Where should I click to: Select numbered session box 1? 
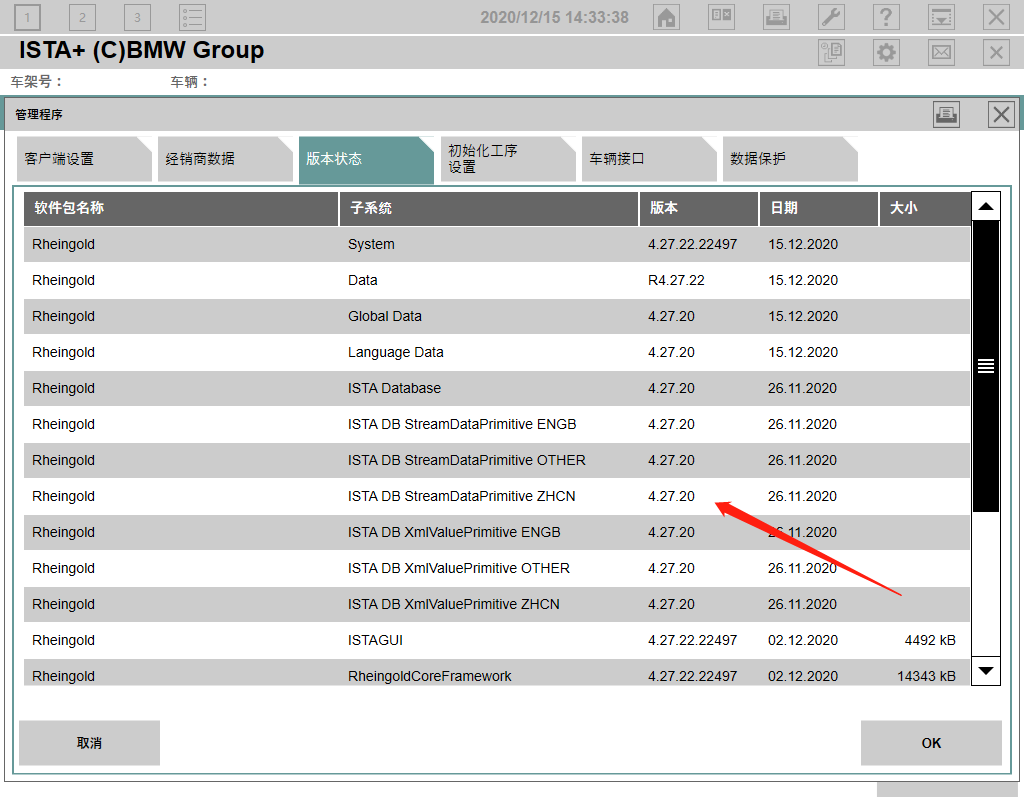pos(27,17)
